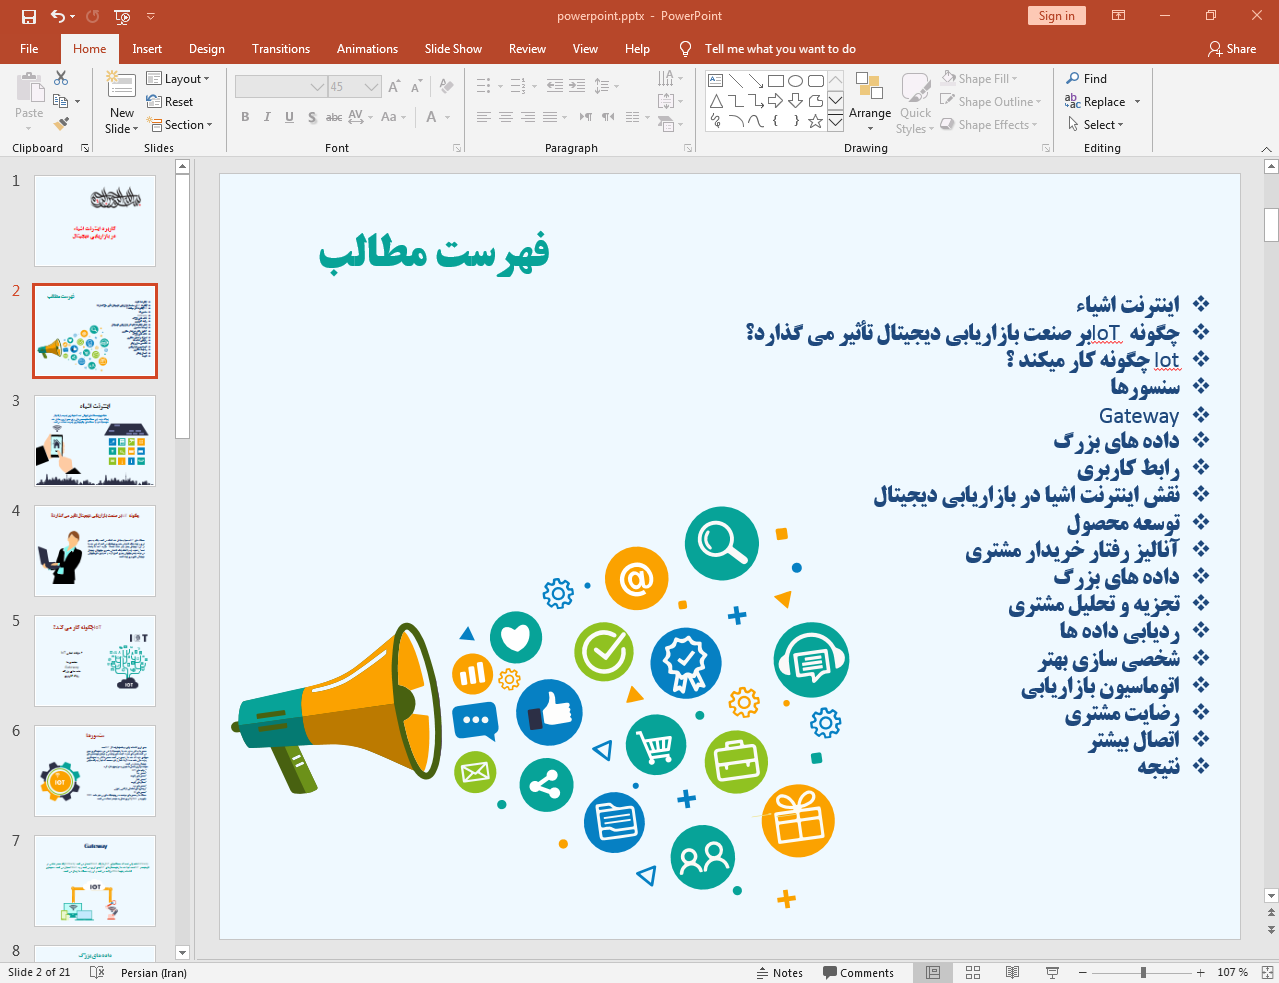Switch to the Design tab
The height and width of the screenshot is (983, 1279).
point(207,49)
